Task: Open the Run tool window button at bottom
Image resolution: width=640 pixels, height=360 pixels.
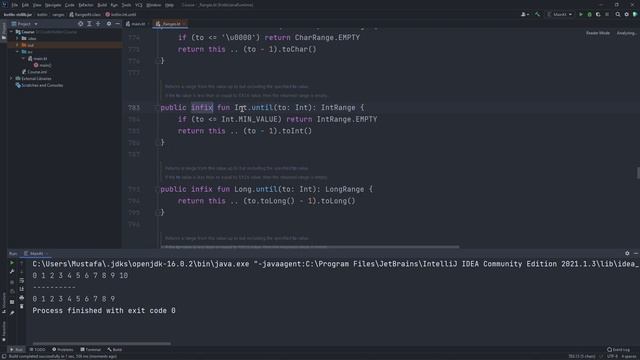Action: (x=16, y=350)
